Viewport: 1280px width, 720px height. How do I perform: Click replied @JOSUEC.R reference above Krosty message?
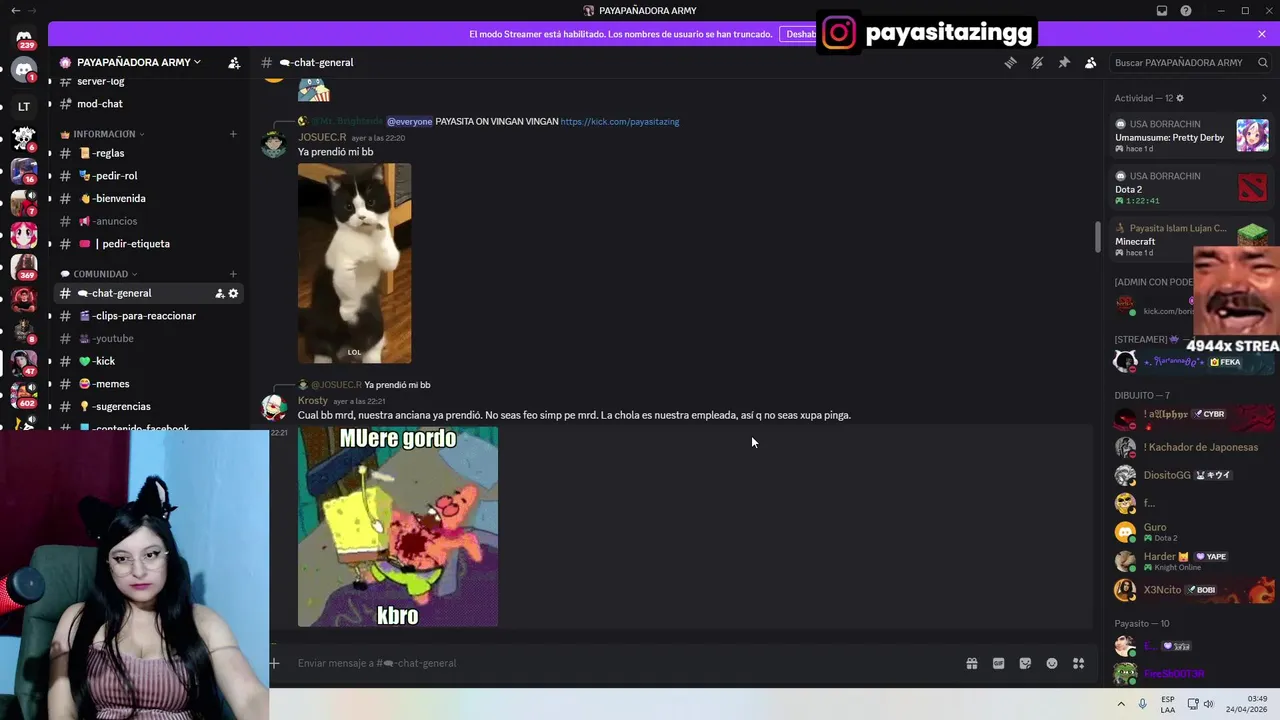point(336,385)
